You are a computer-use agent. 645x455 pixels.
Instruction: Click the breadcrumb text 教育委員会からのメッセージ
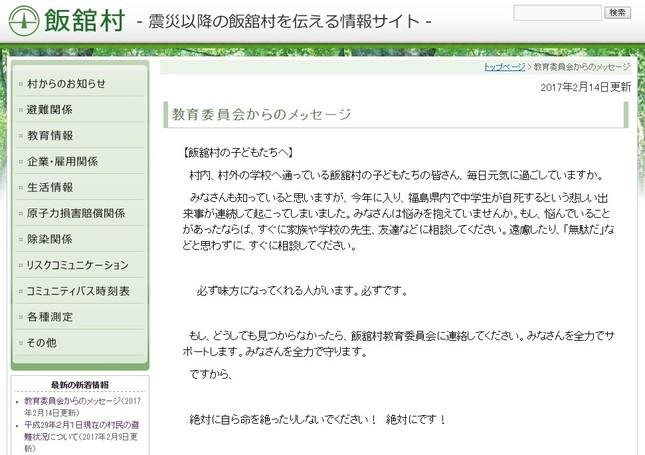pyautogui.click(x=582, y=67)
